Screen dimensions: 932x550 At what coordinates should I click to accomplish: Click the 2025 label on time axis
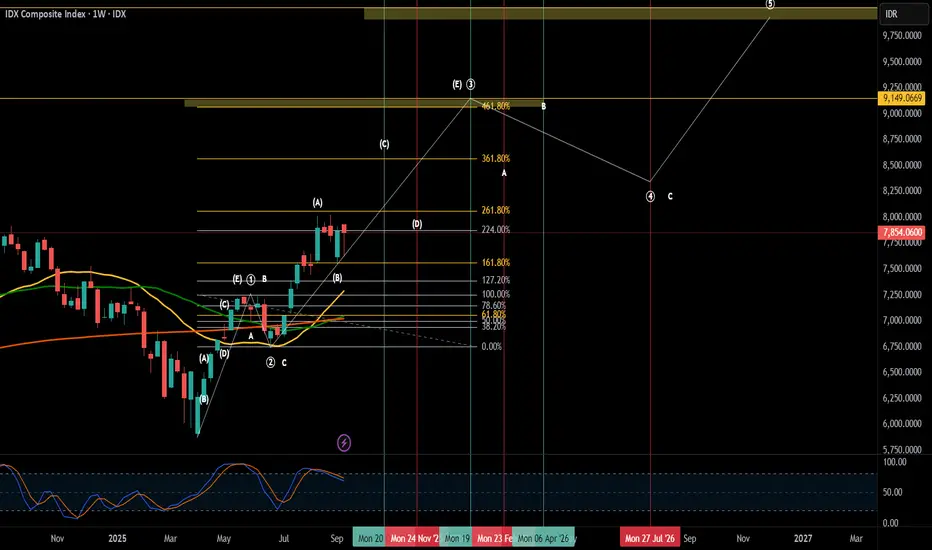(117, 538)
